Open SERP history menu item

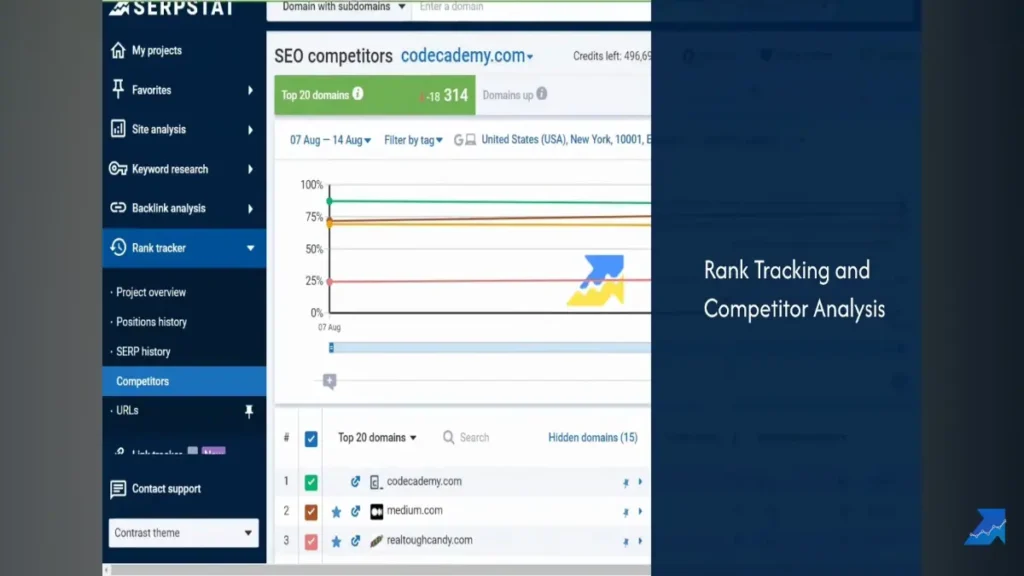point(143,351)
